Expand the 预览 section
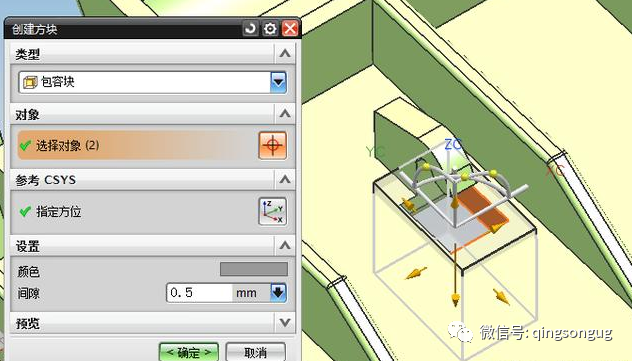This screenshot has height=361, width=632. (x=285, y=322)
